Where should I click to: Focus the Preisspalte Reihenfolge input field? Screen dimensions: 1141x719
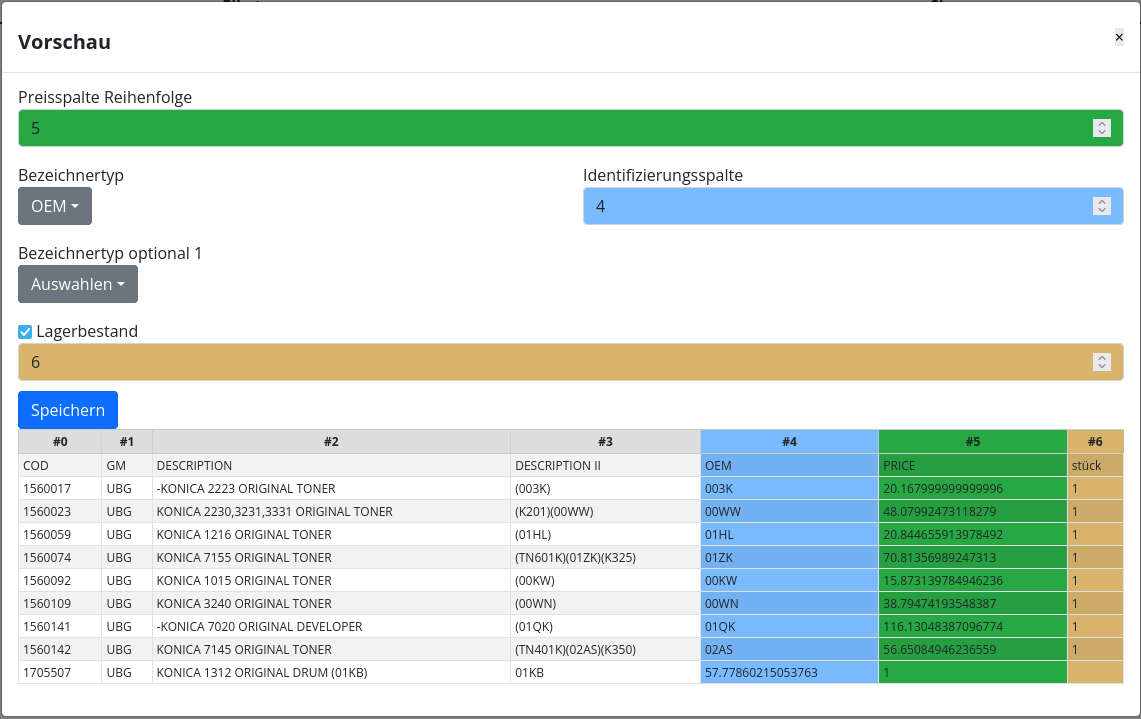550,128
